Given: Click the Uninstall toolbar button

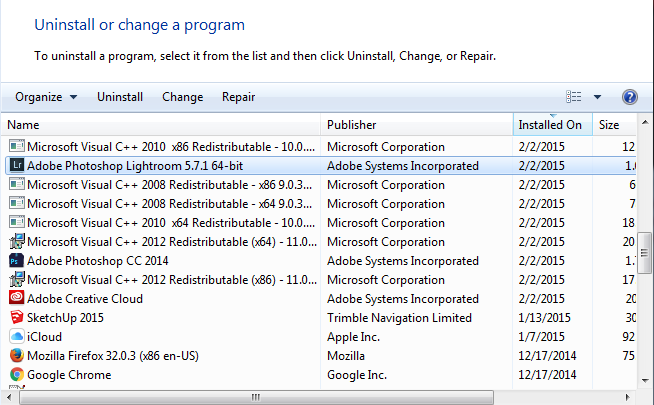Looking at the screenshot, I should [120, 97].
